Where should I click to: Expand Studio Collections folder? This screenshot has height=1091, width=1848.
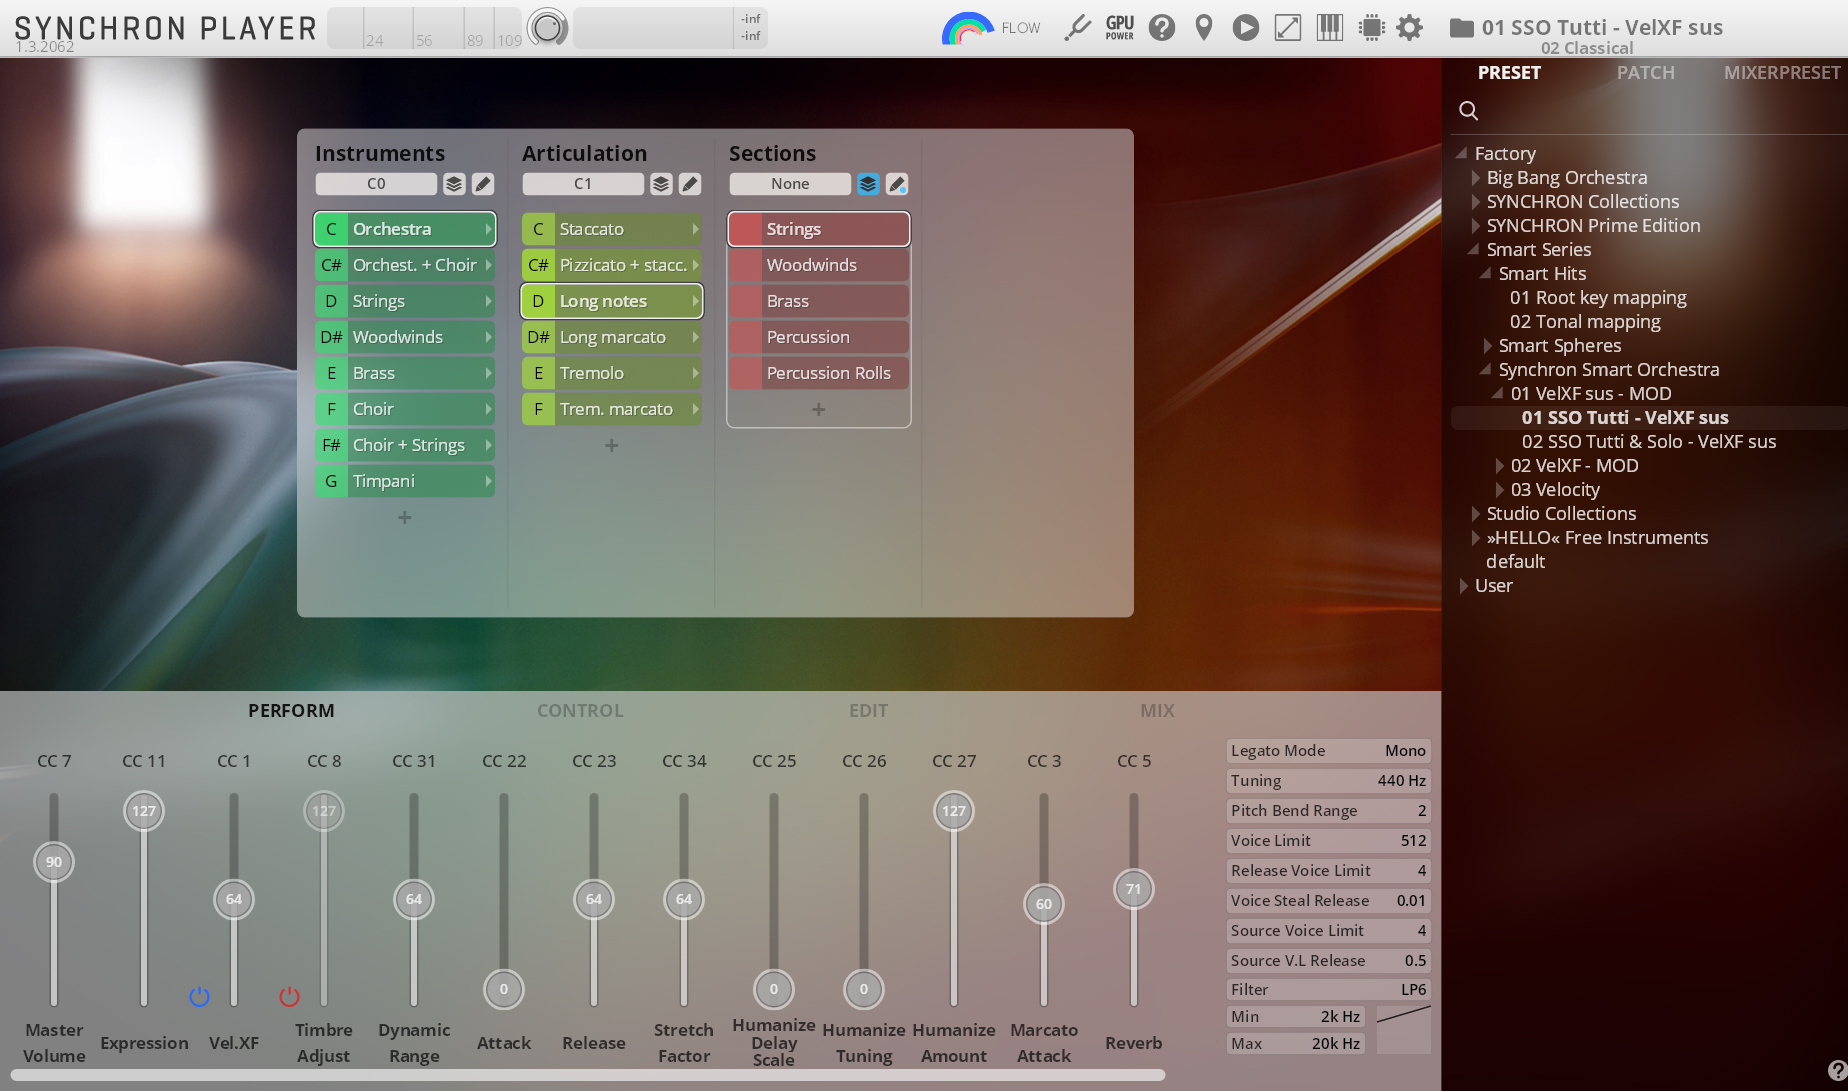pyautogui.click(x=1475, y=514)
